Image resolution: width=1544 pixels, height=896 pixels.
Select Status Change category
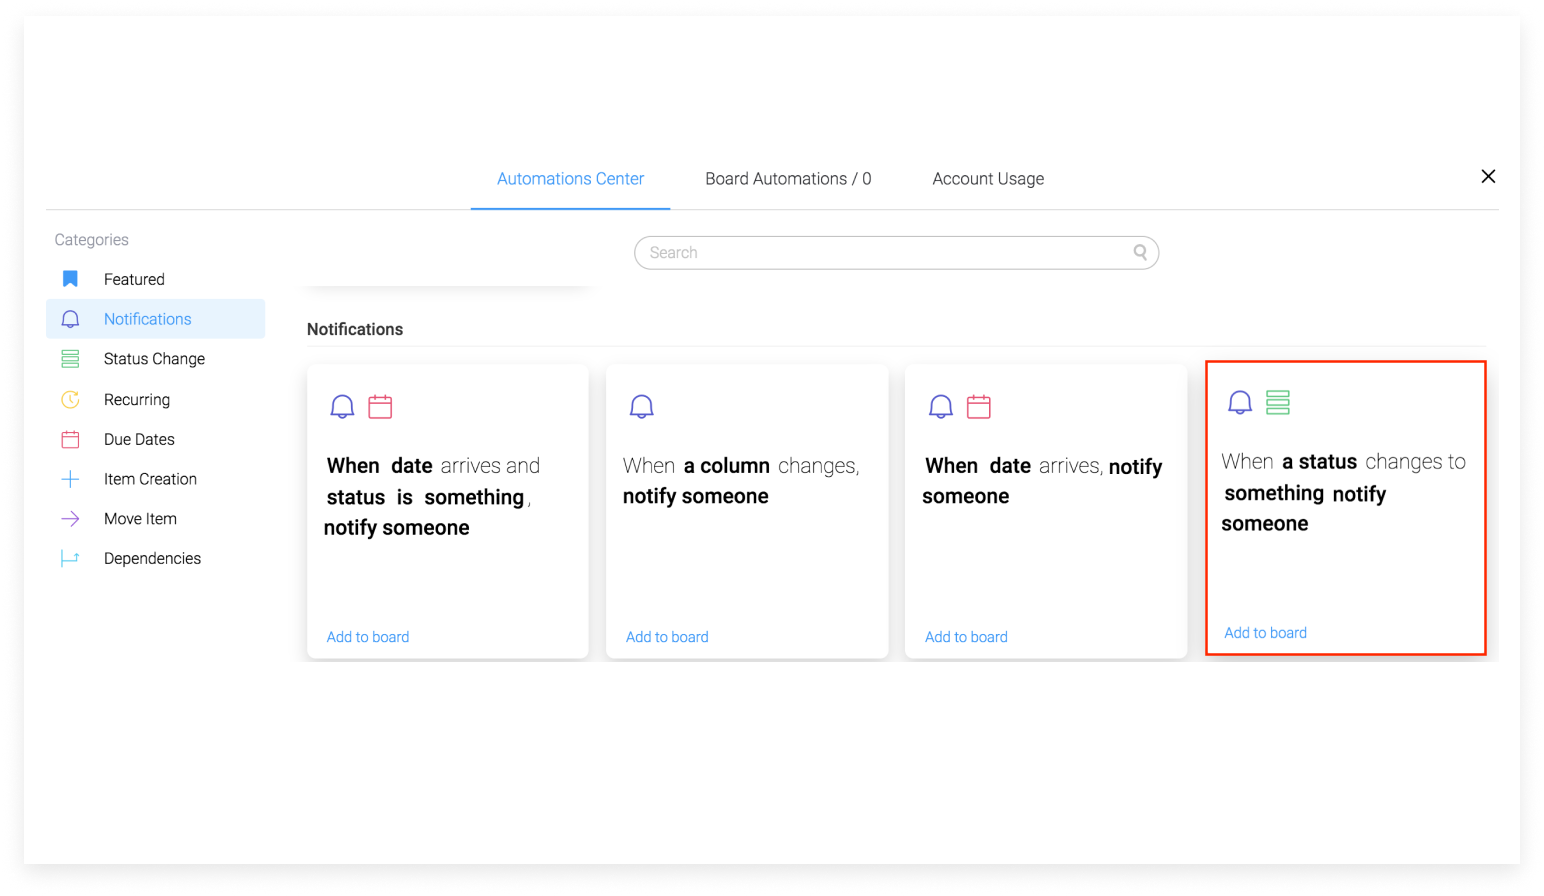pyautogui.click(x=155, y=359)
